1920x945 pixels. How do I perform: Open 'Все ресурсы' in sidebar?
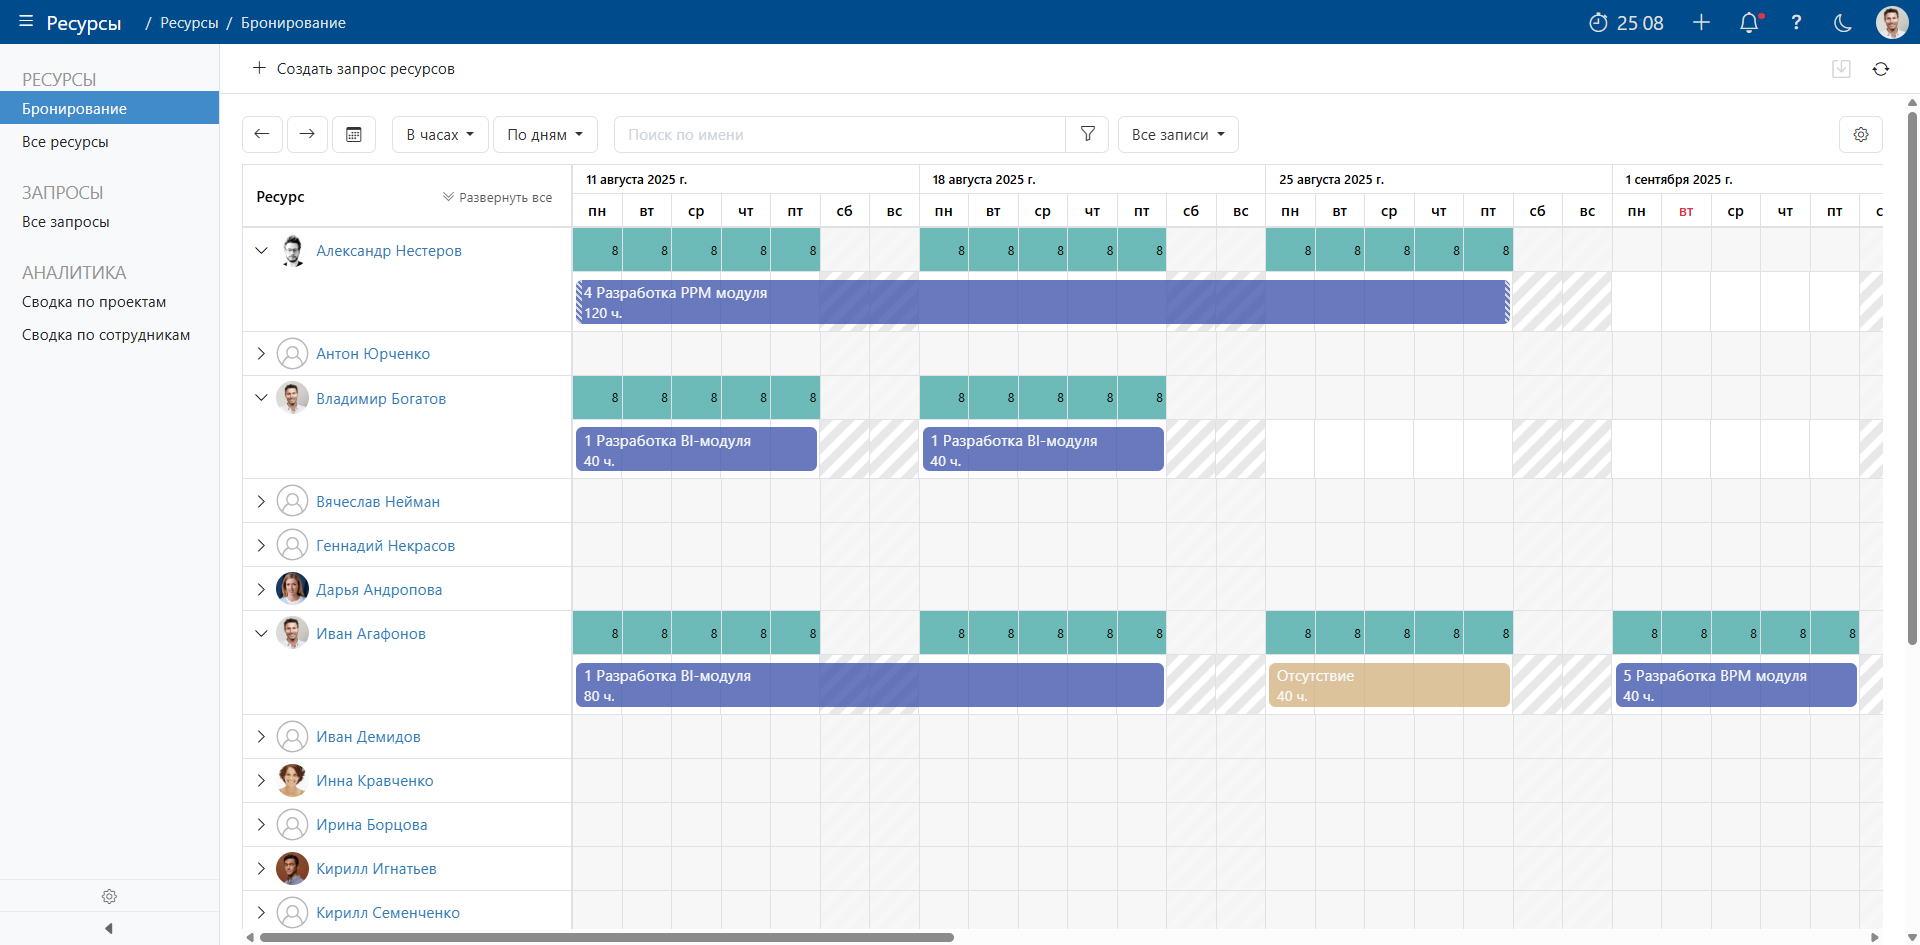click(65, 142)
